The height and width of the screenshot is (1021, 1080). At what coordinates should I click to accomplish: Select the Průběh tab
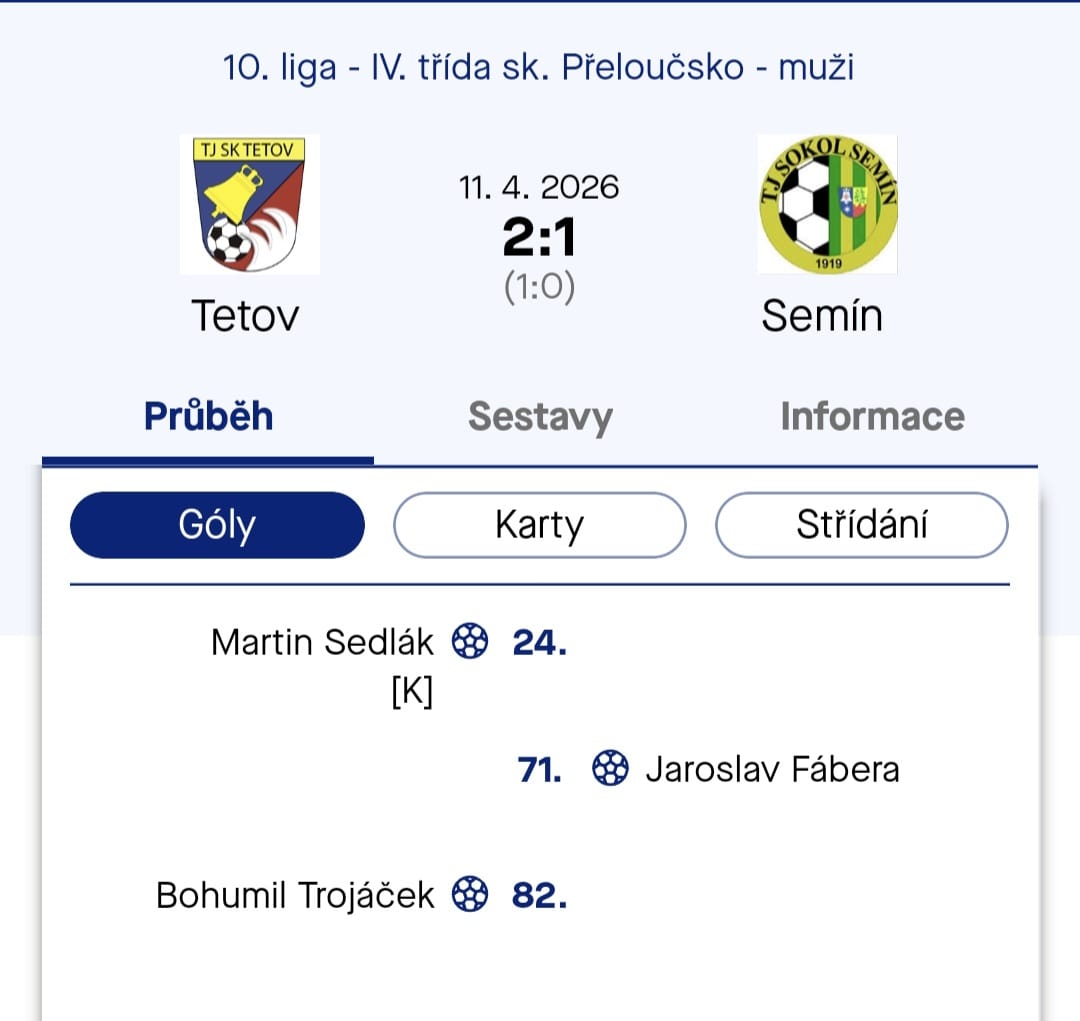tap(207, 416)
